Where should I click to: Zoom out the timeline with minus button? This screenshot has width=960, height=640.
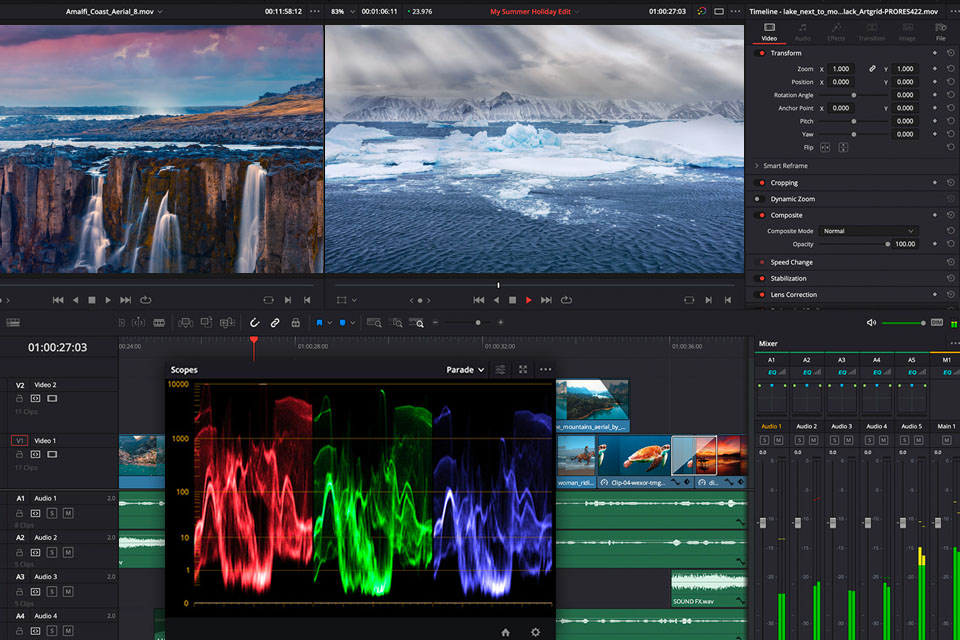tap(435, 323)
